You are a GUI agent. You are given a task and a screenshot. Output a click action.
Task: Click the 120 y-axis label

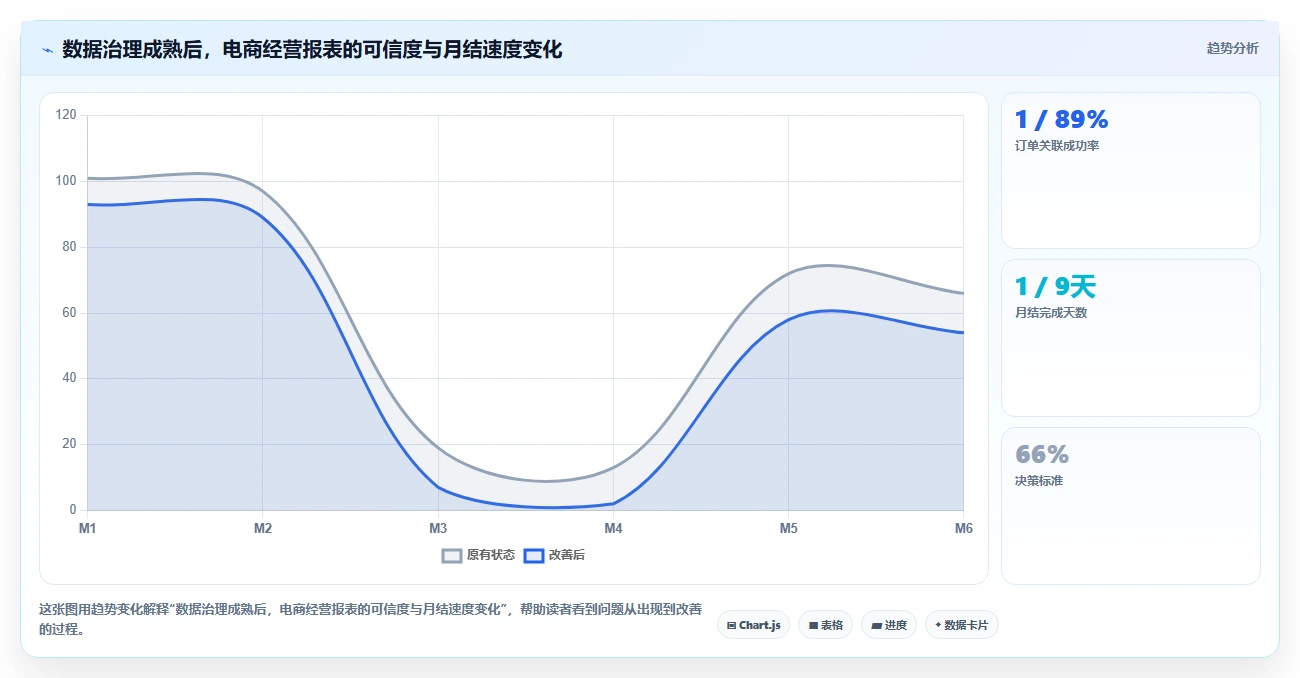pos(66,115)
